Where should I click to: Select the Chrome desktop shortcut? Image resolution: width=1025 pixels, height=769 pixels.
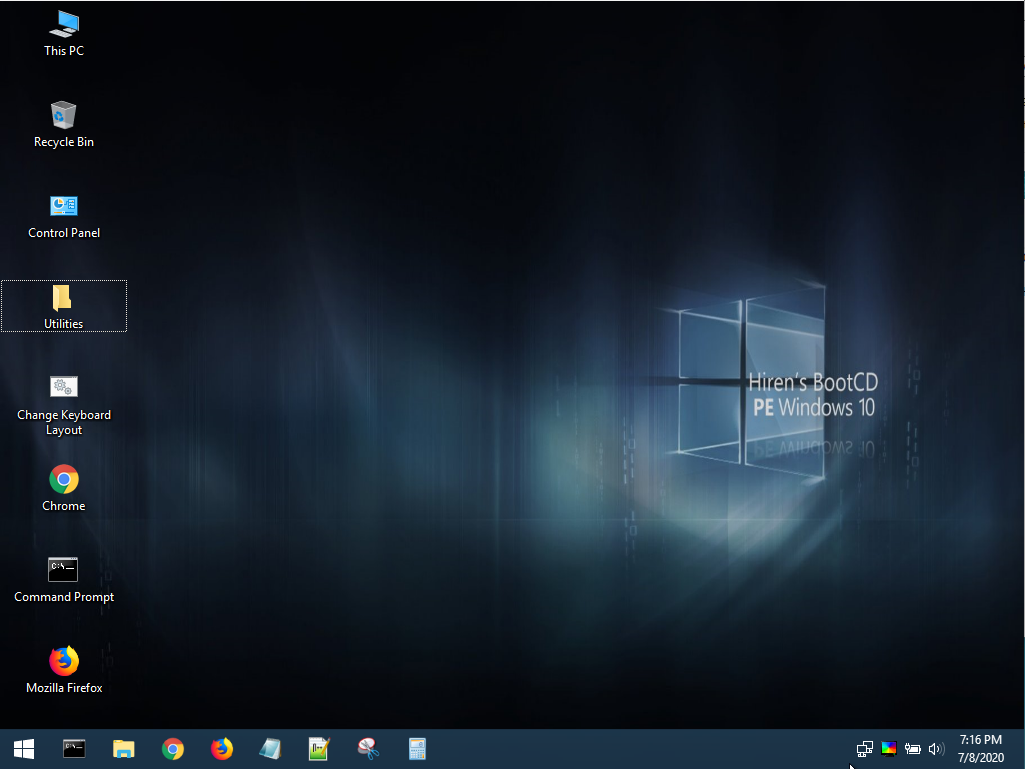pos(63,488)
